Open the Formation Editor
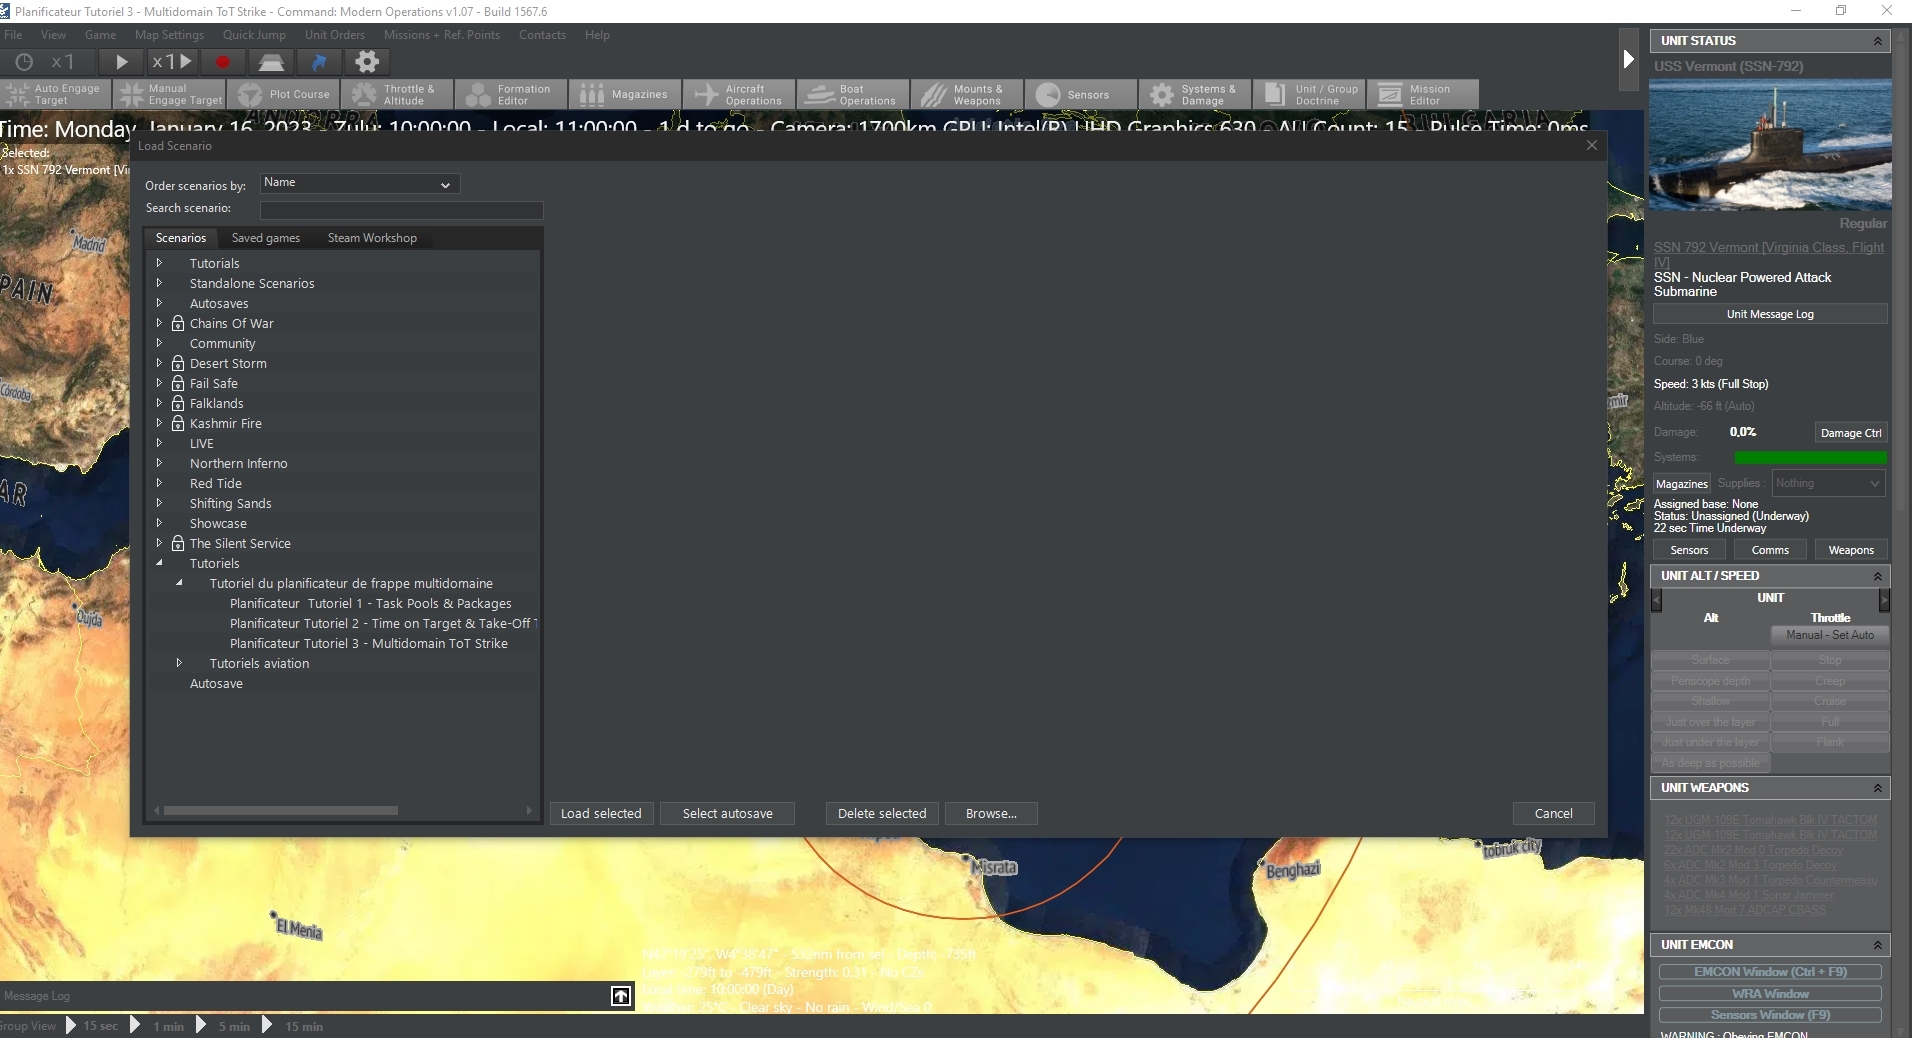 [512, 94]
